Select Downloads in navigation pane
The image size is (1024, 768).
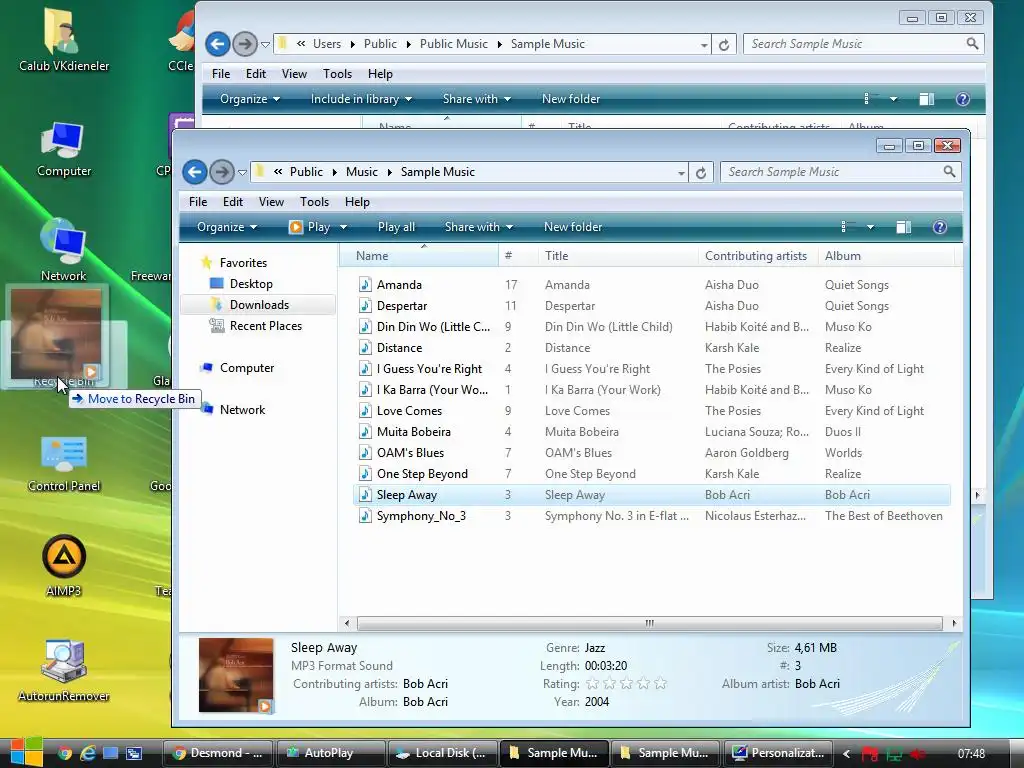[259, 305]
